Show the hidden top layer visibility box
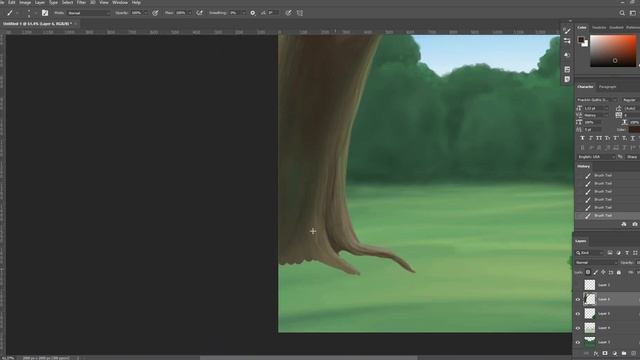Screen dimensions: 640x360 pos(578,285)
